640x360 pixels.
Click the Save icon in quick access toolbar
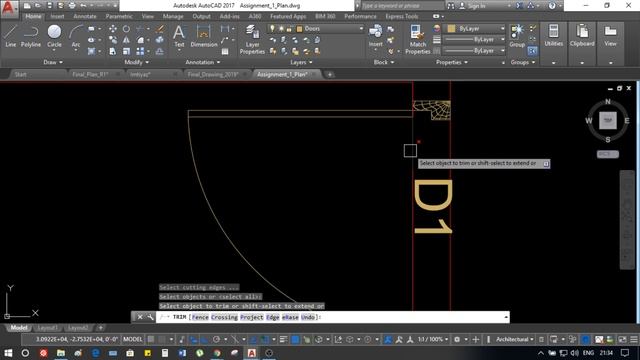(49, 6)
